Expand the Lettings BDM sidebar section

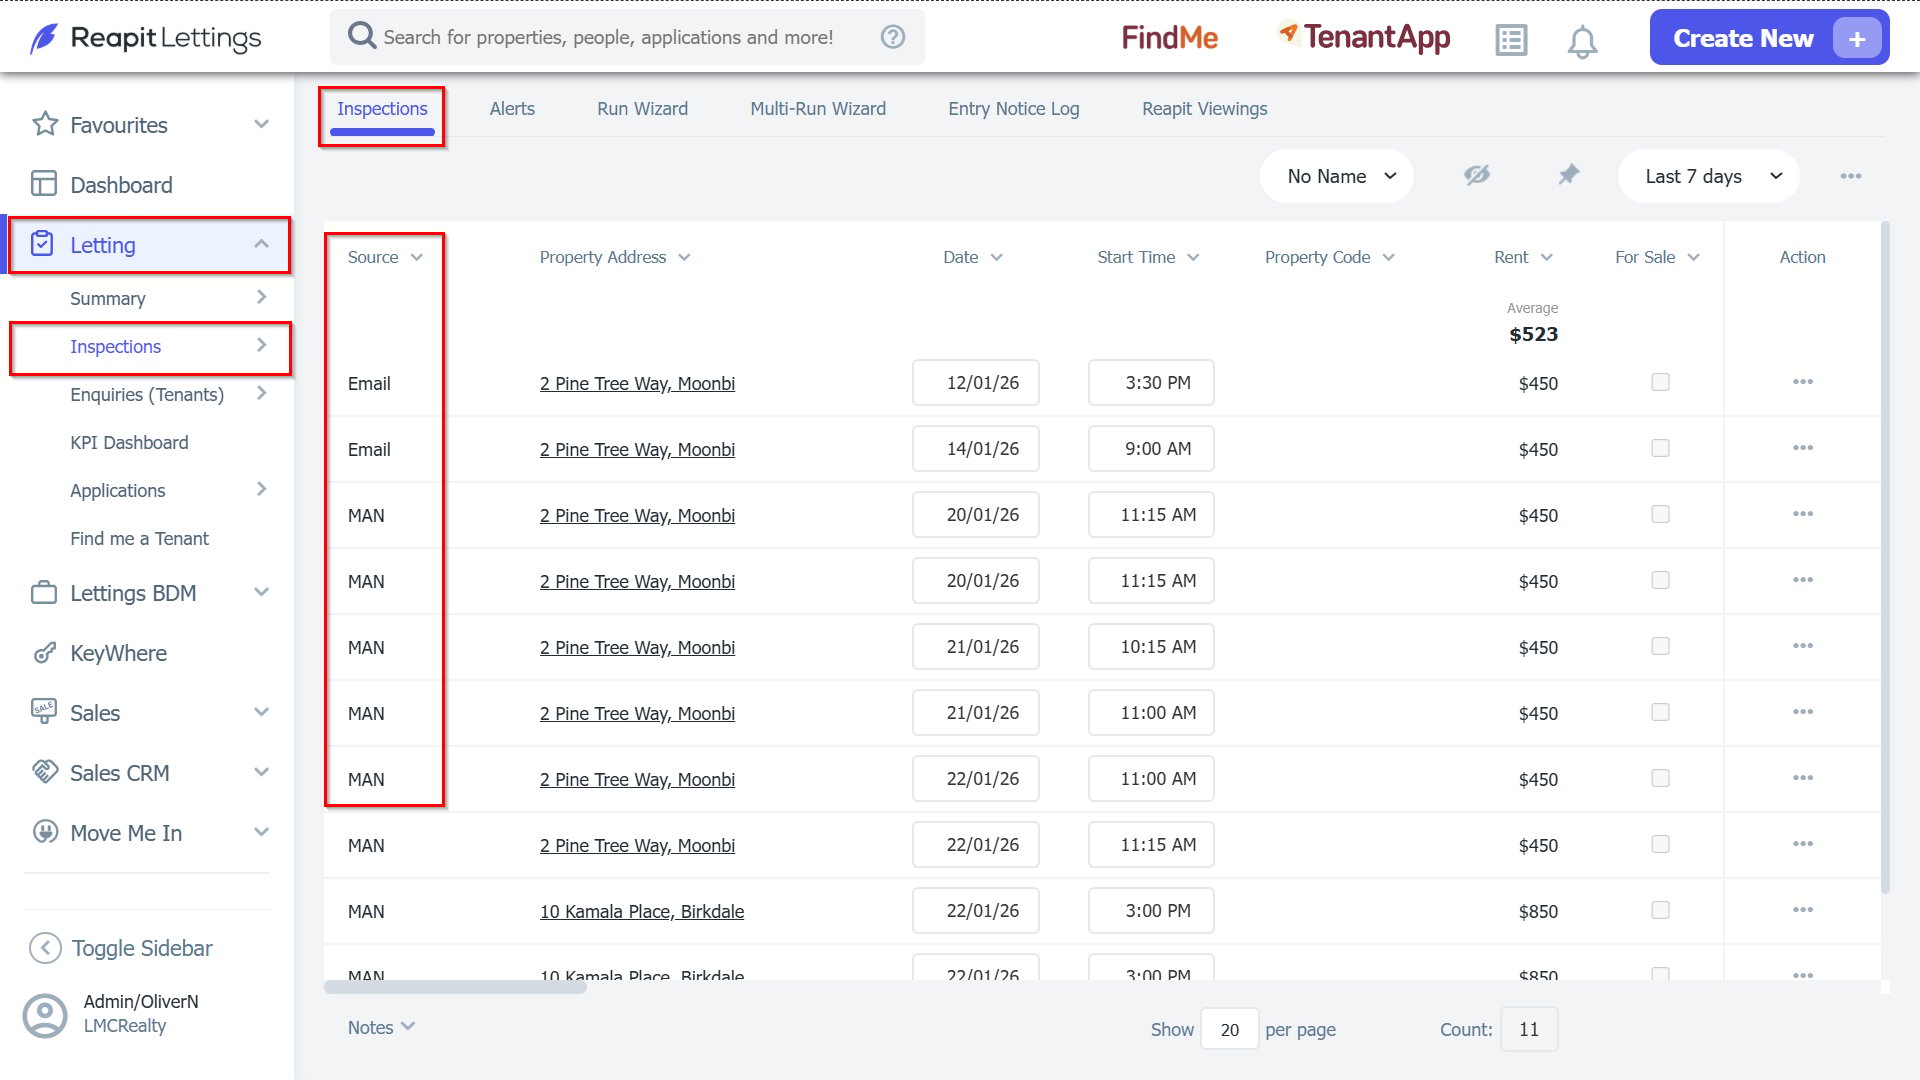point(148,593)
